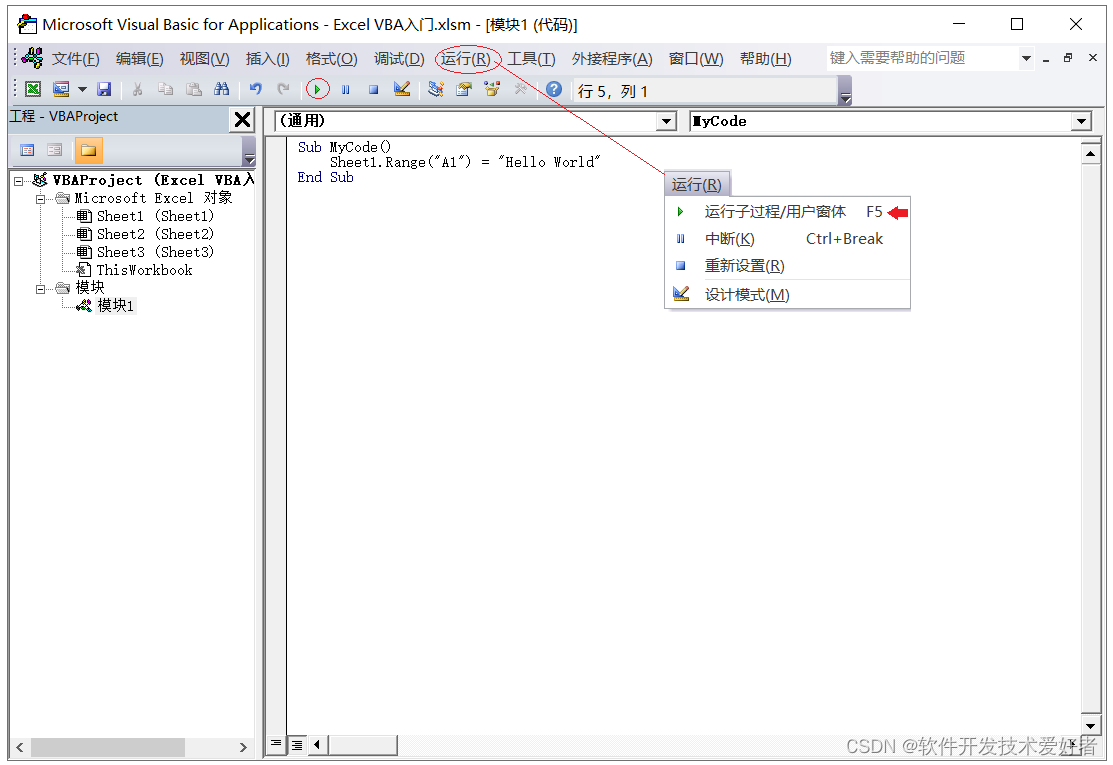Open the 文件(F) menu
1113x765 pixels.
click(x=75, y=59)
